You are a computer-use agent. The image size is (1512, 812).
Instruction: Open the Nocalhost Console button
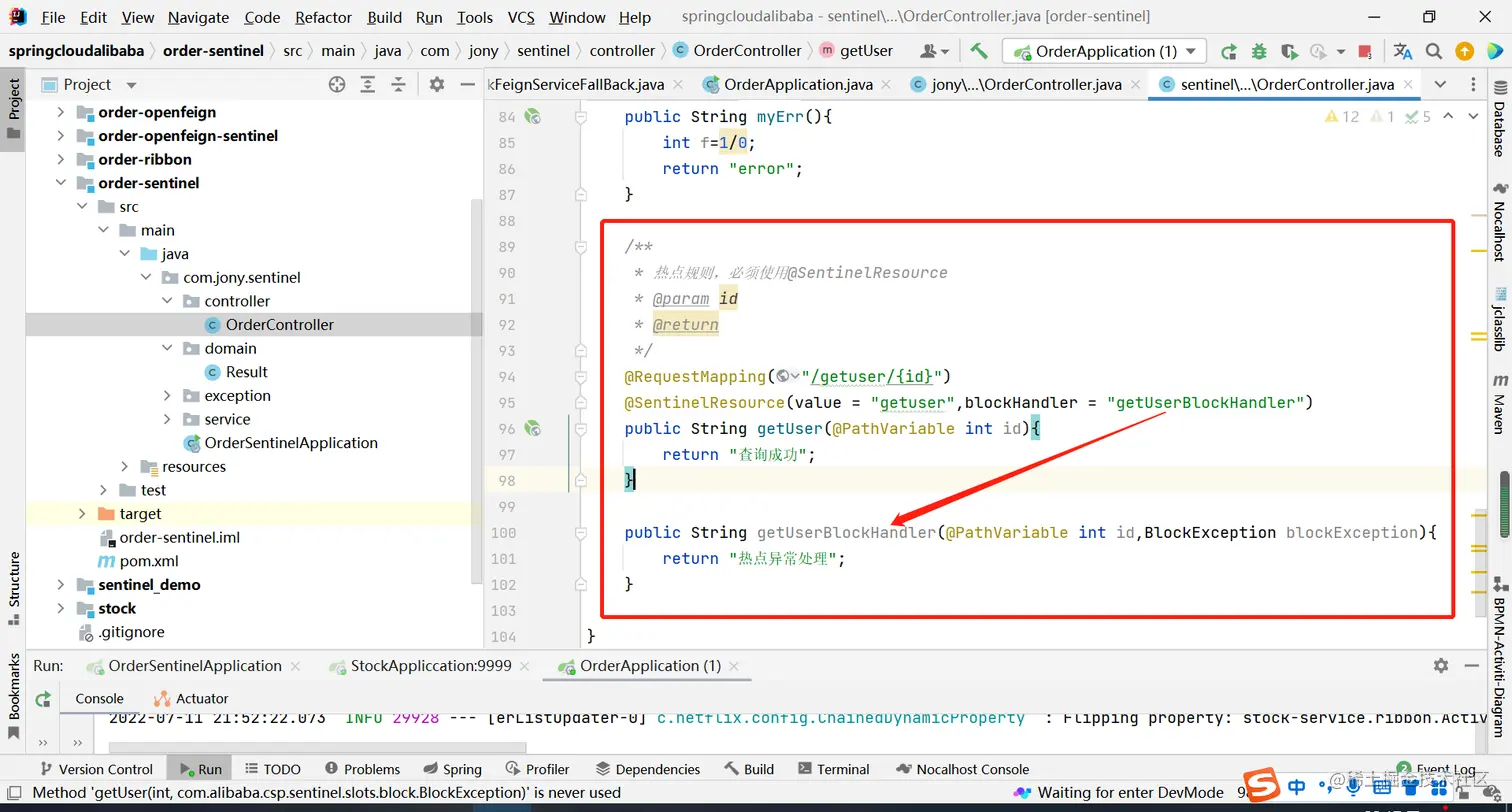click(962, 769)
